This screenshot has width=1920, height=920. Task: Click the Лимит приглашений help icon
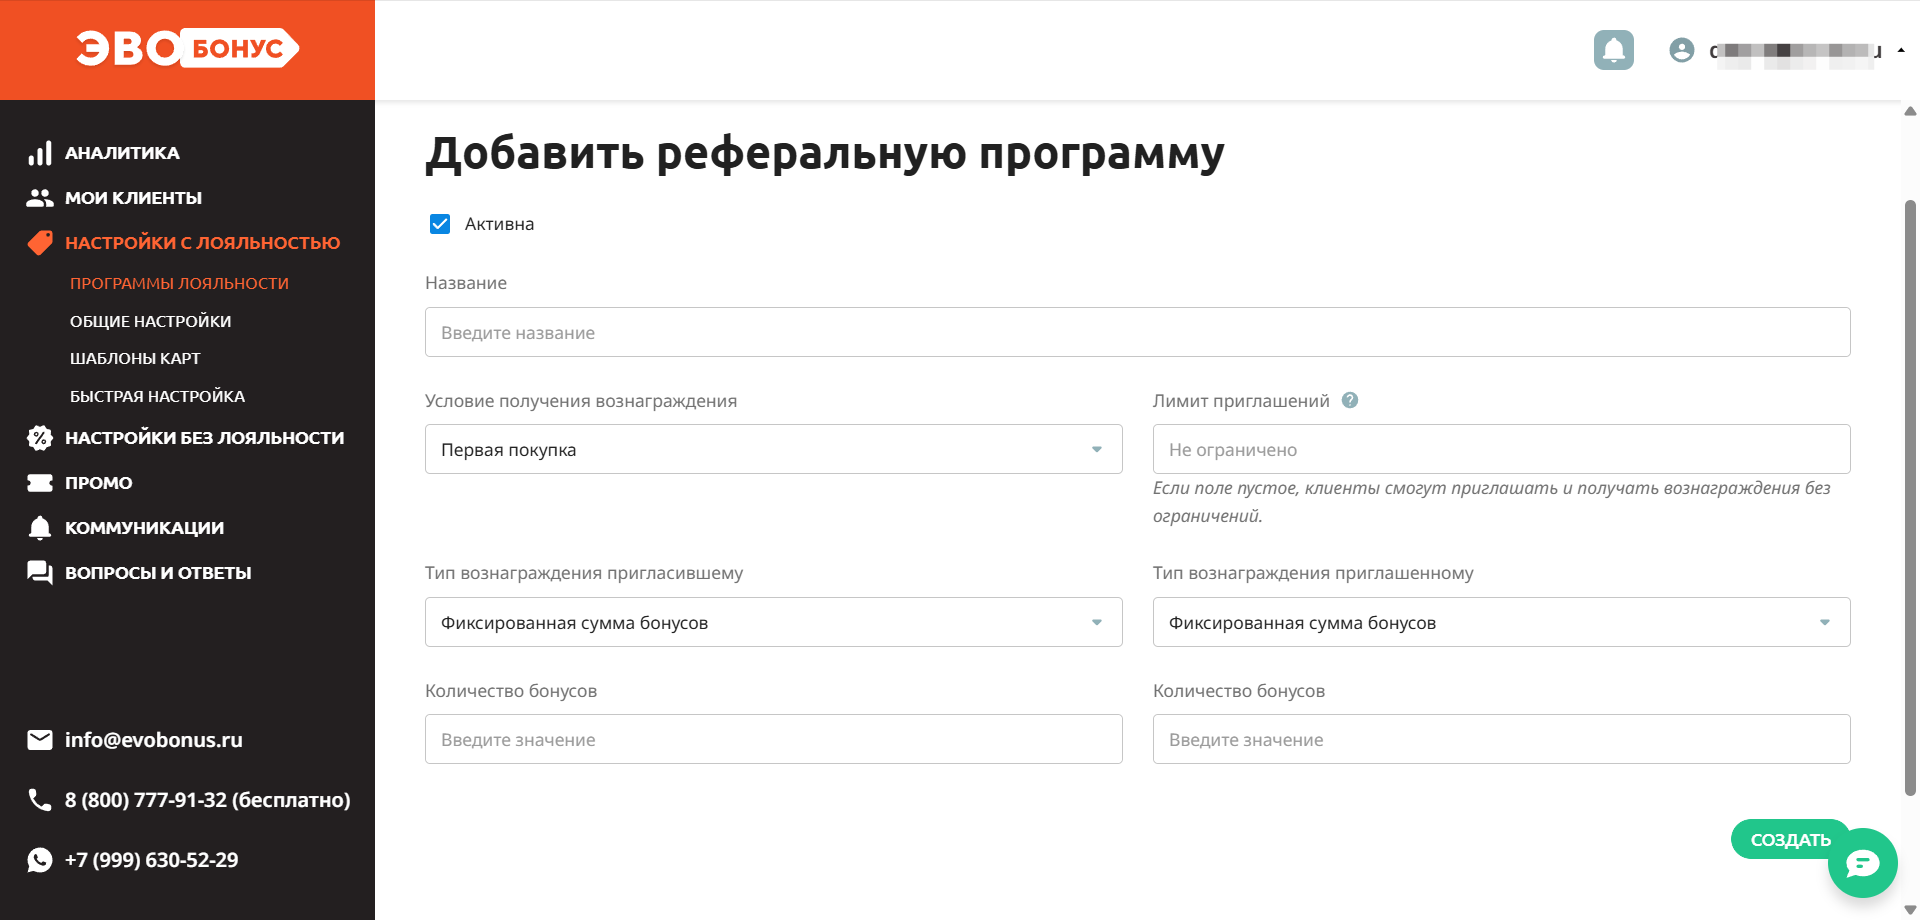(1350, 400)
